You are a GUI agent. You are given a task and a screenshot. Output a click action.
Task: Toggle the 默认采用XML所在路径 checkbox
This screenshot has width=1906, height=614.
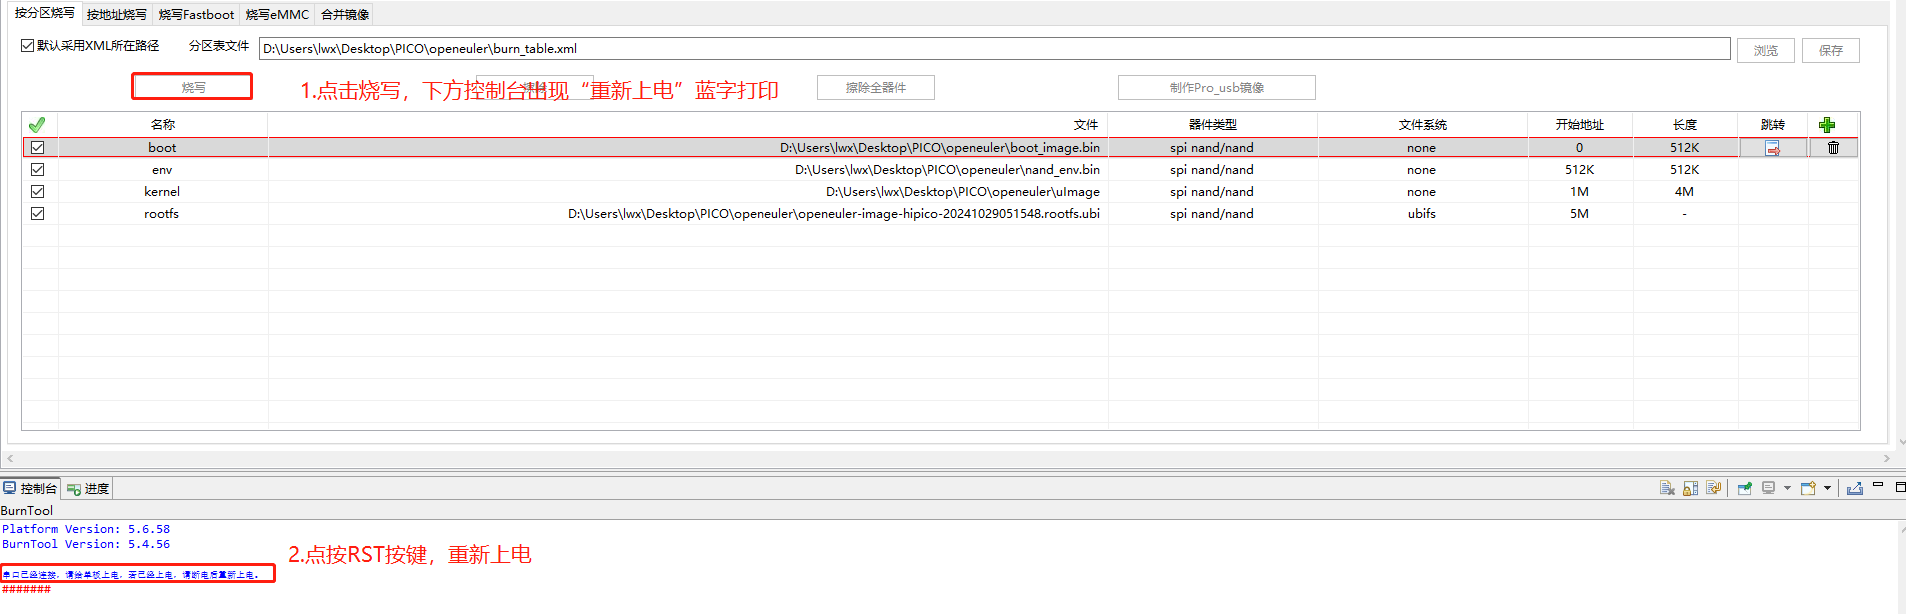click(x=28, y=46)
